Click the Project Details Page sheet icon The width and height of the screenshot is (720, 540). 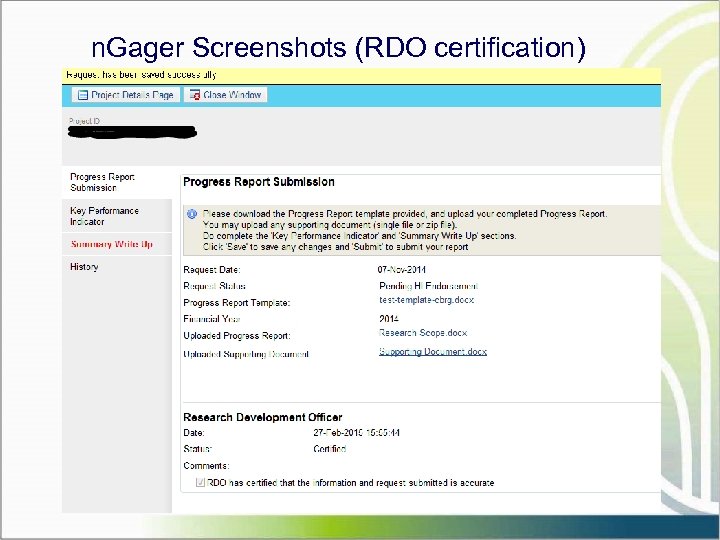[83, 95]
